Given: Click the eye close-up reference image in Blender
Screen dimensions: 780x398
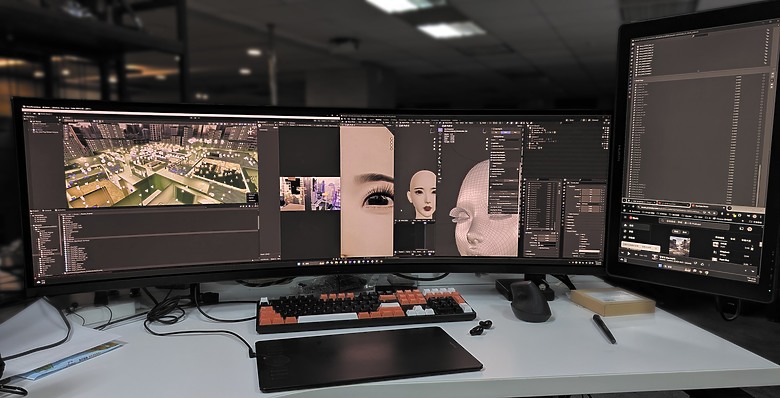Looking at the screenshot, I should (367, 192).
